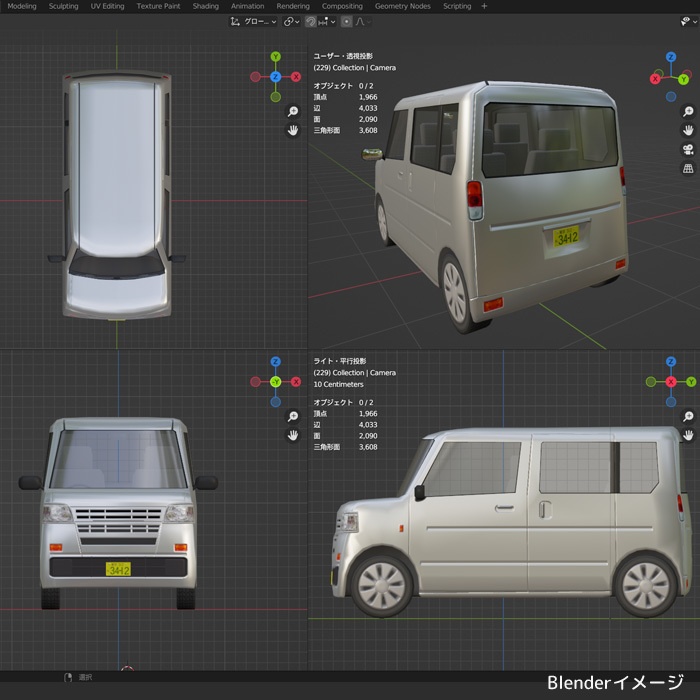Switch to Geometry Nodes workspace tab
The width and height of the screenshot is (700, 700).
pos(403,6)
